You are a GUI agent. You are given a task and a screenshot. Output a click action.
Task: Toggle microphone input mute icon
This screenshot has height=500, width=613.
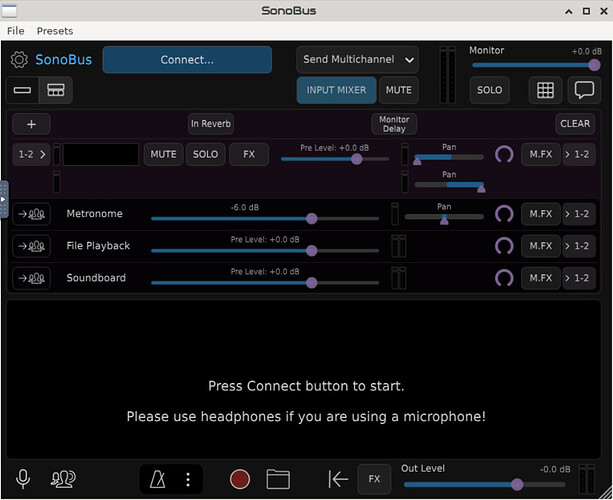[23, 479]
